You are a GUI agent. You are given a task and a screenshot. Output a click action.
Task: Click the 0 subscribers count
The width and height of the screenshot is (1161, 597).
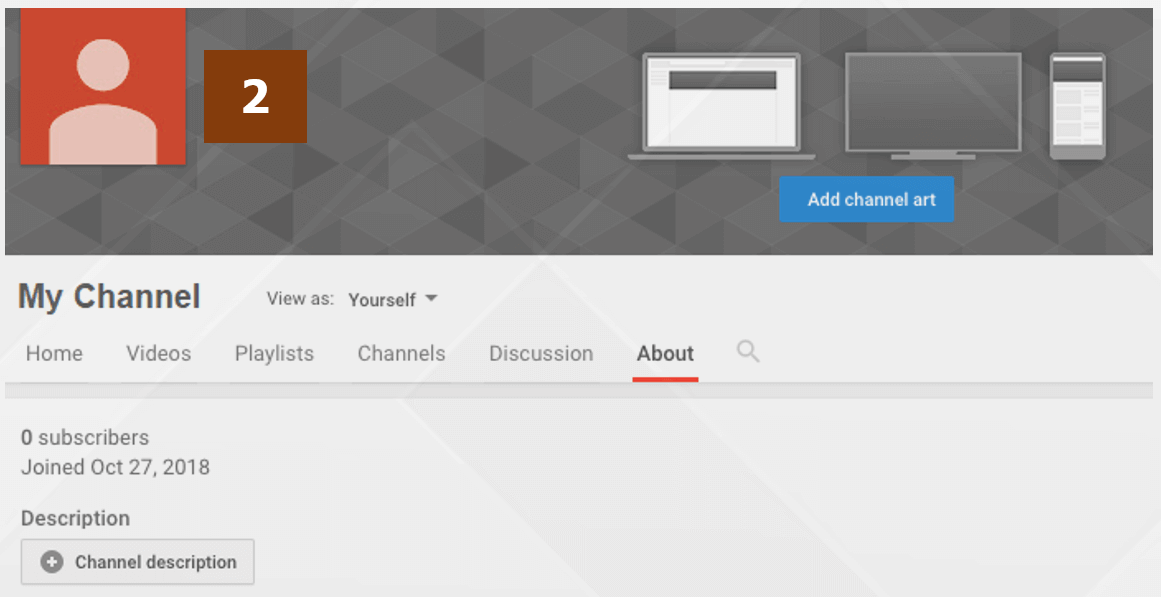click(85, 437)
